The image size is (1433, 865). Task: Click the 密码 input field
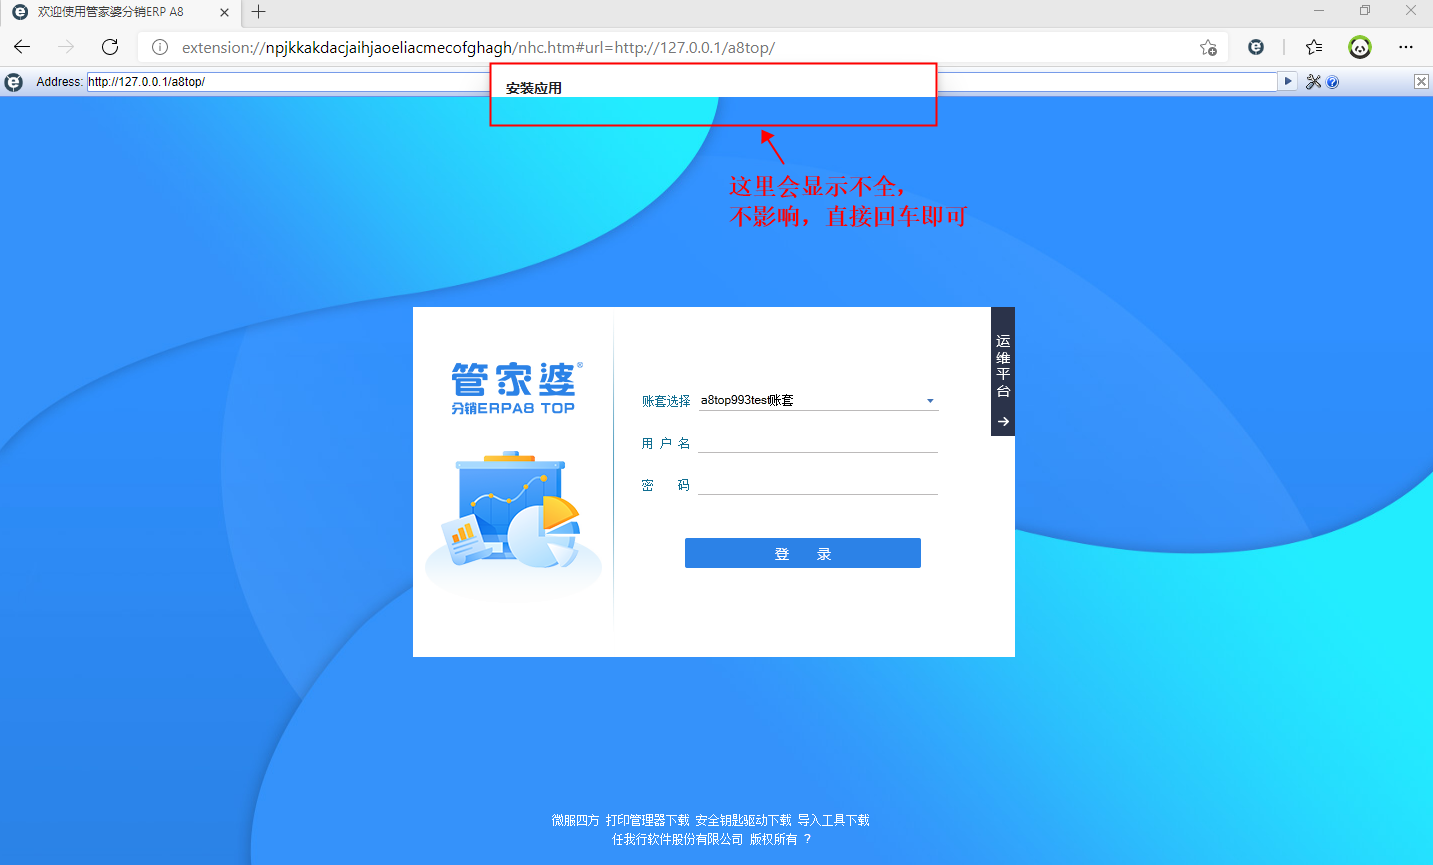point(818,485)
